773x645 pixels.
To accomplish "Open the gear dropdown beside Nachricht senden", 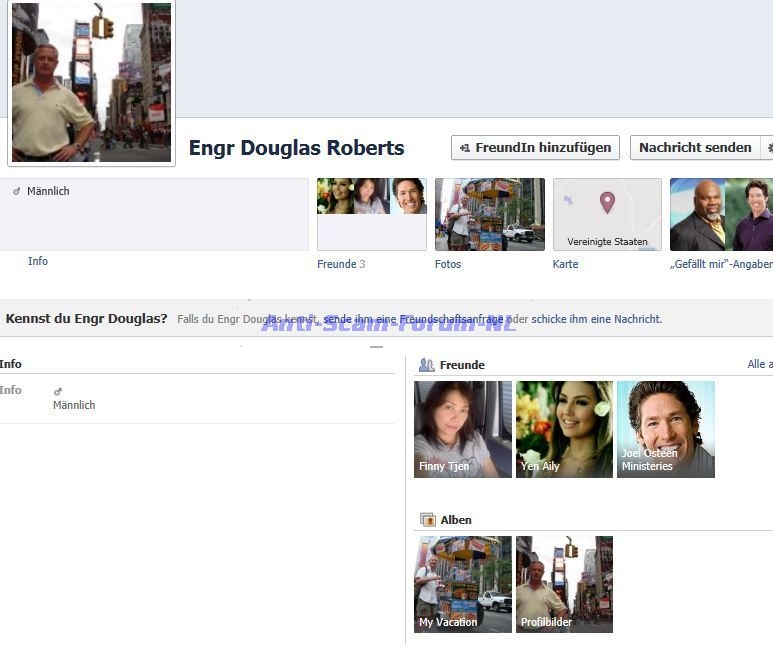I will tap(768, 147).
